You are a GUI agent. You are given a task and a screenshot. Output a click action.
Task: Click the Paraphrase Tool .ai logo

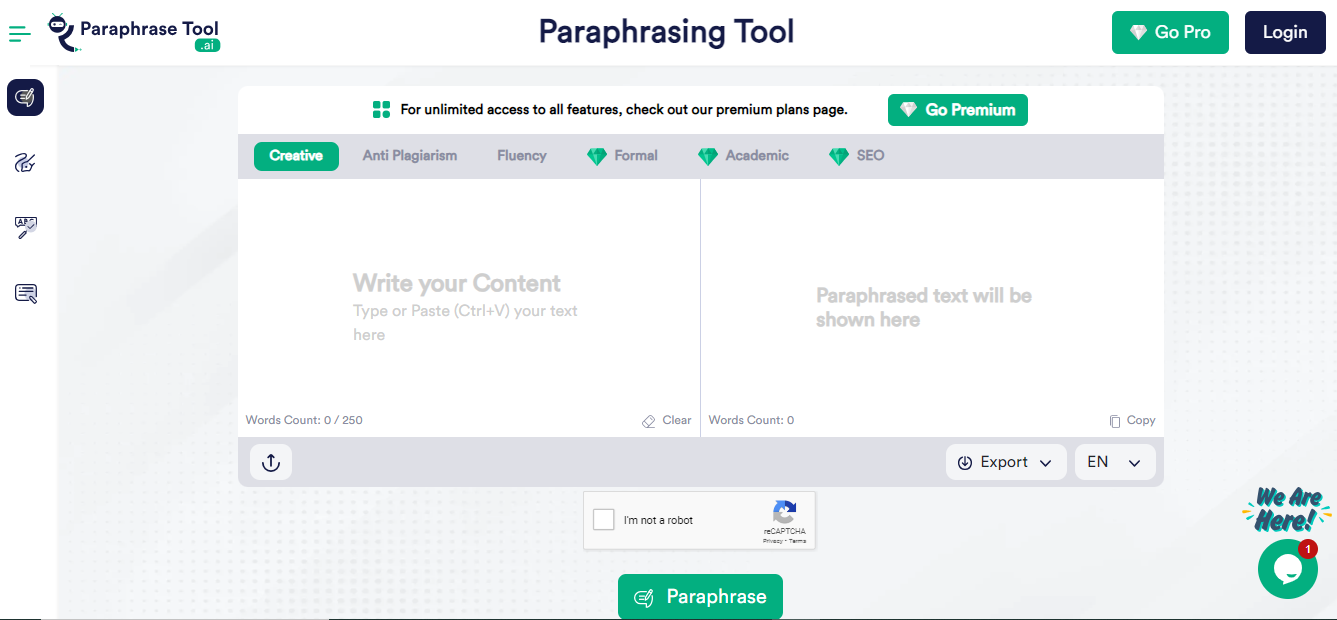click(135, 33)
